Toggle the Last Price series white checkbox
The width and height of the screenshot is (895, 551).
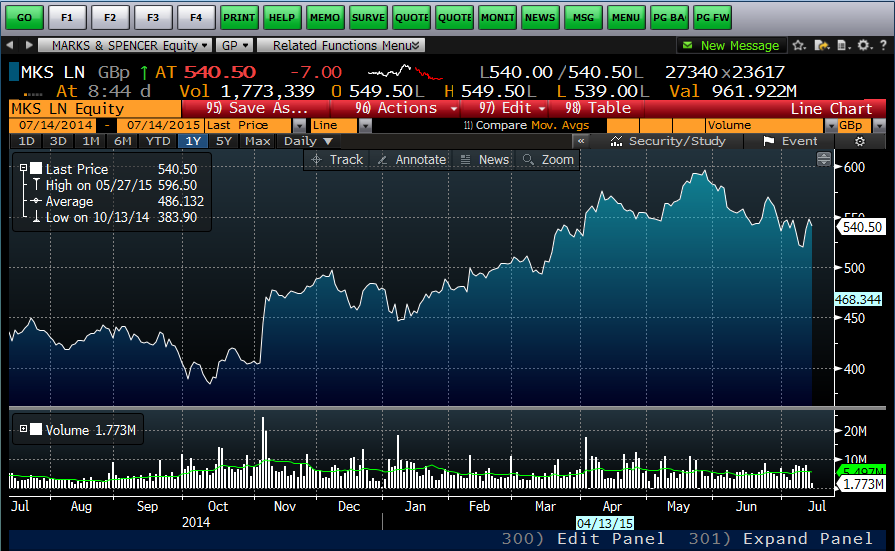(36, 169)
